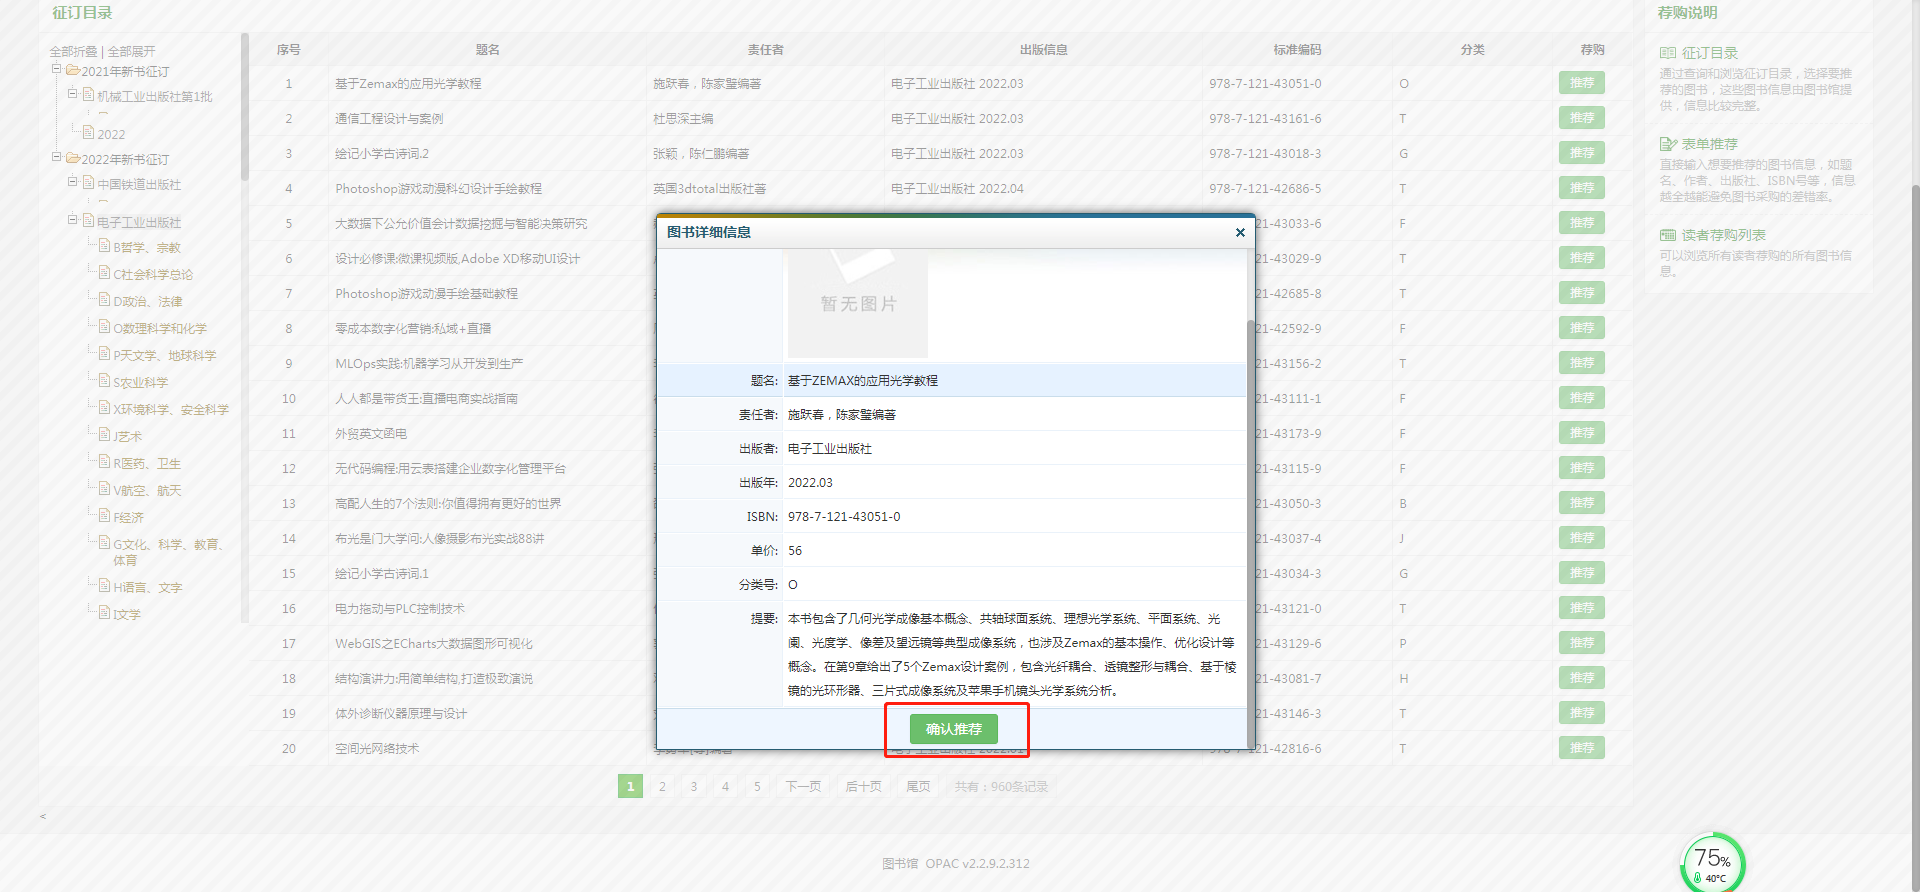Select the H语言、文字 category
The width and height of the screenshot is (1920, 892).
pos(147,587)
